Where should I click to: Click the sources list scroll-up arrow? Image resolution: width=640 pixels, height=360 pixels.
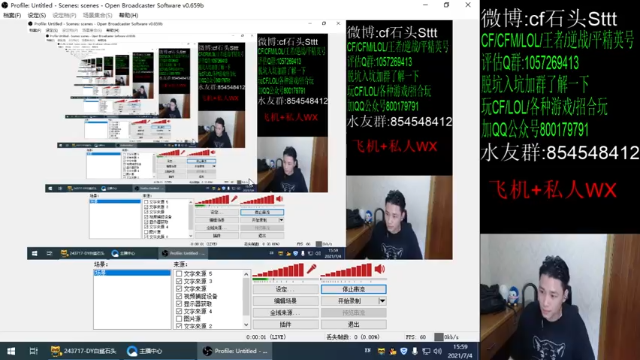(x=246, y=274)
